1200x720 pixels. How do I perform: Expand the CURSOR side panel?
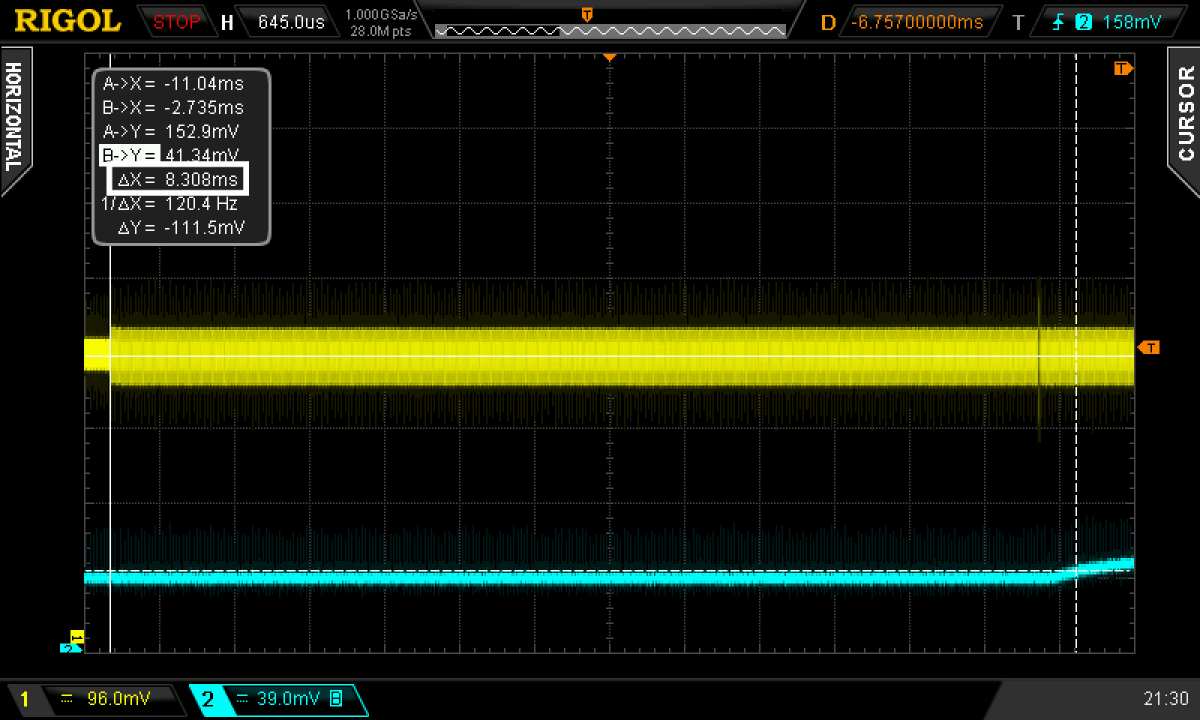coord(1185,113)
